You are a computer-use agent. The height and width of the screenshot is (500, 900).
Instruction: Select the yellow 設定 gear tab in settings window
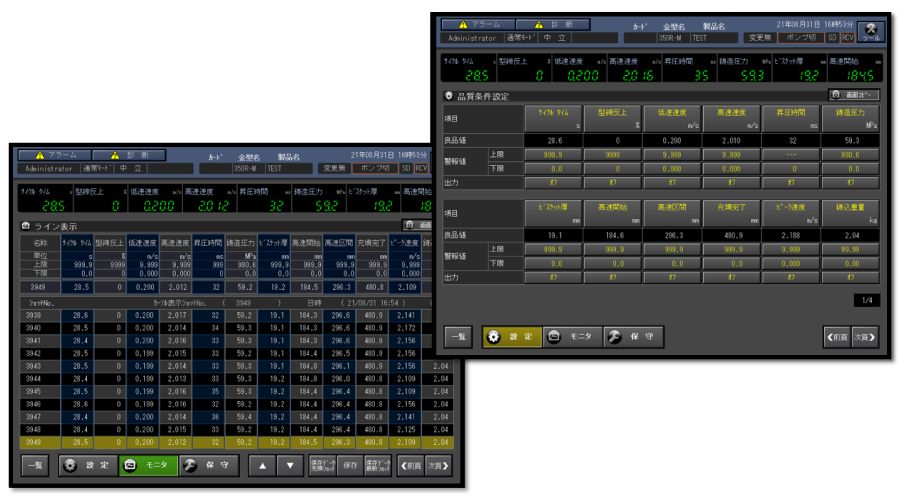(512, 337)
